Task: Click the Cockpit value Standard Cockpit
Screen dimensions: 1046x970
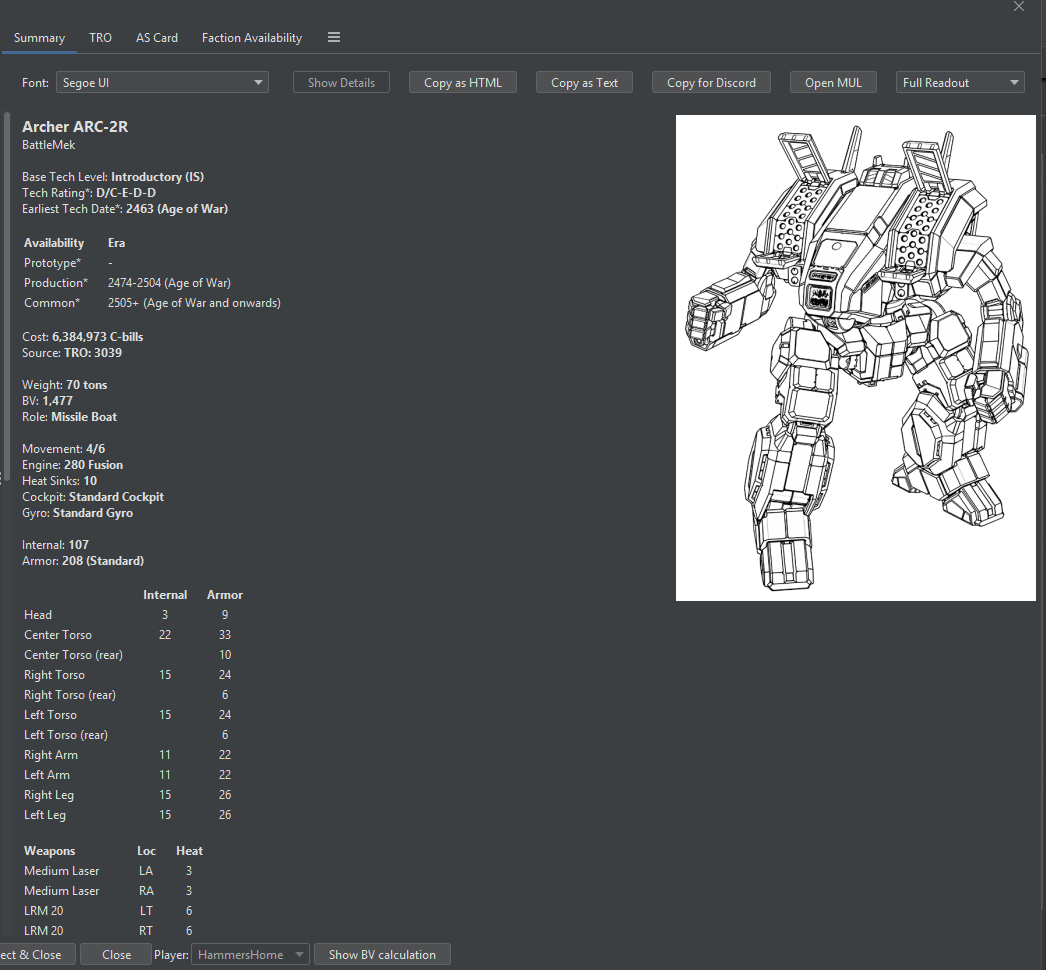Action: [x=116, y=497]
